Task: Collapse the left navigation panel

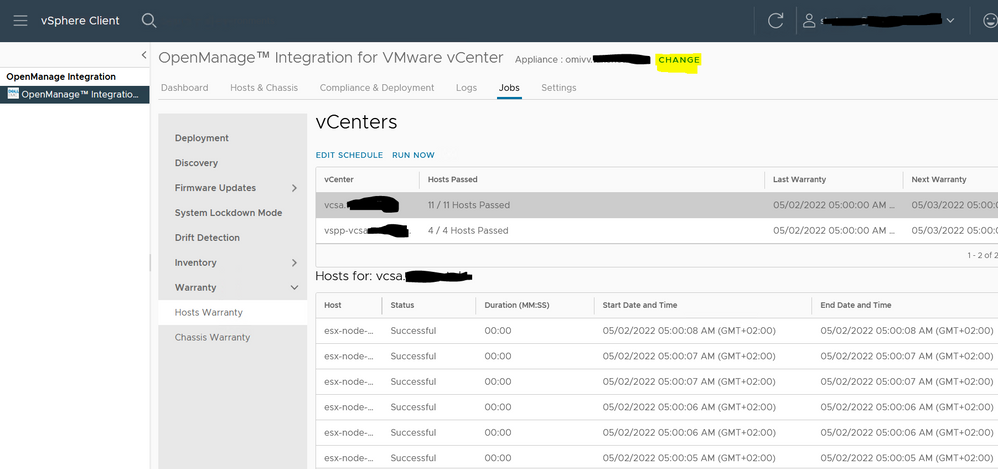Action: pos(144,55)
